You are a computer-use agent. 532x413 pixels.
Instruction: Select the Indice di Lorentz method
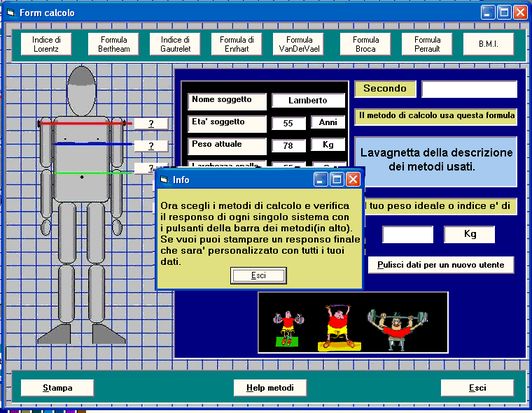pyautogui.click(x=46, y=44)
